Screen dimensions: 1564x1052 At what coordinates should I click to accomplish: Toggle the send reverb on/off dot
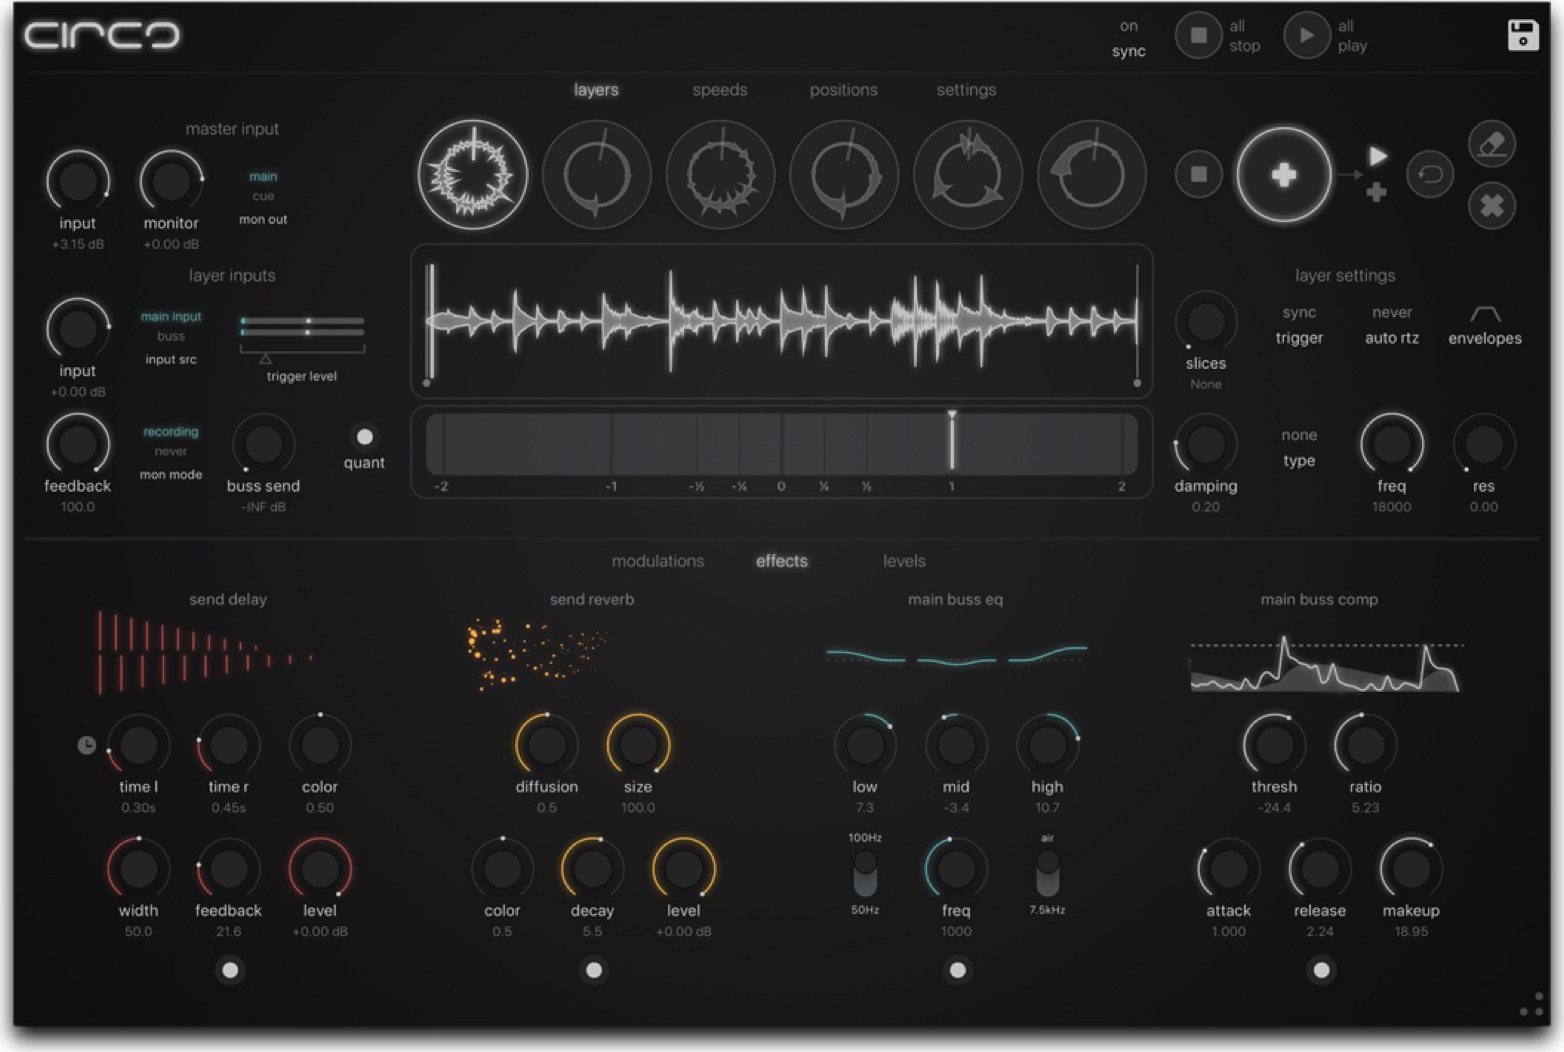pos(594,970)
